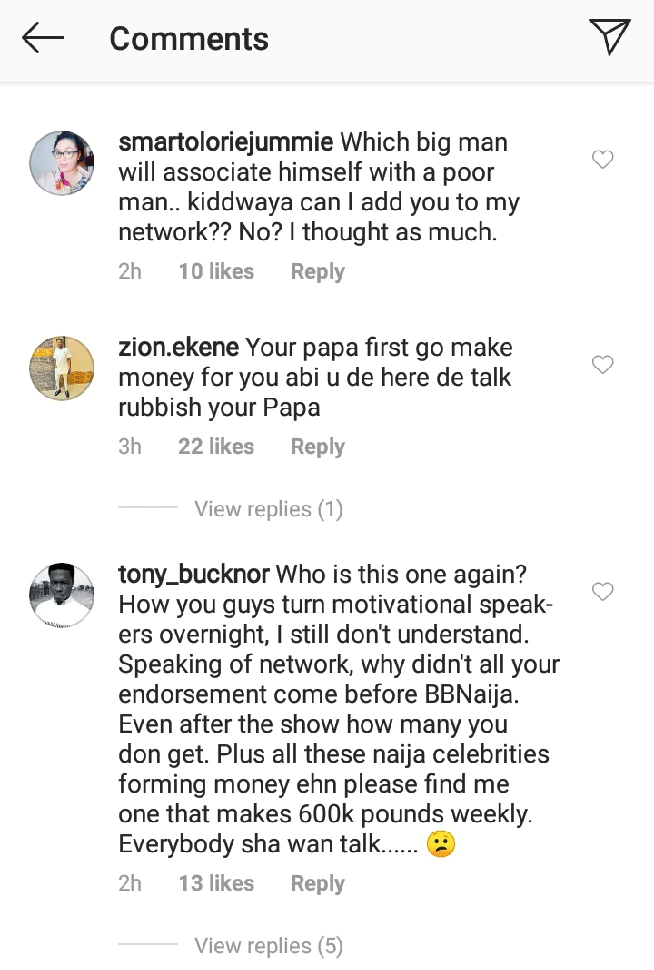This screenshot has height=970, width=654.
Task: Reply to zion.ekene's comment
Action: 317,447
